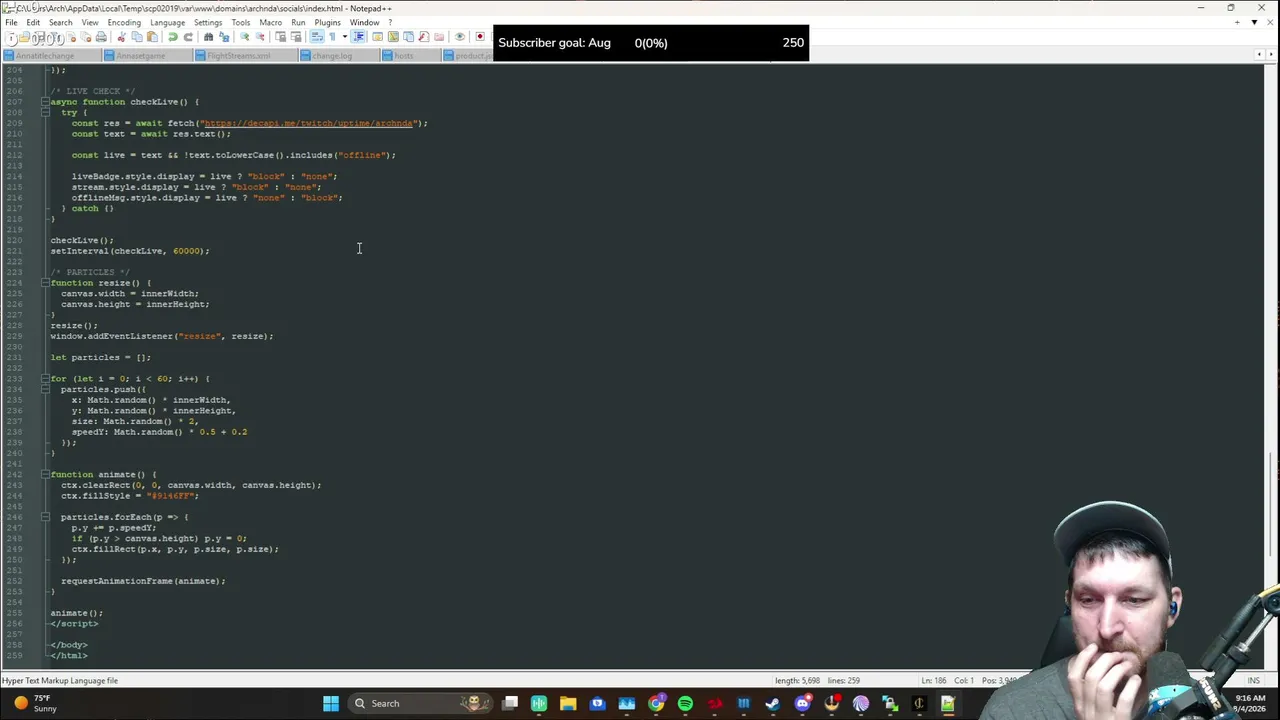The height and width of the screenshot is (720, 1280).
Task: Start macro recording with red record button
Action: (480, 38)
